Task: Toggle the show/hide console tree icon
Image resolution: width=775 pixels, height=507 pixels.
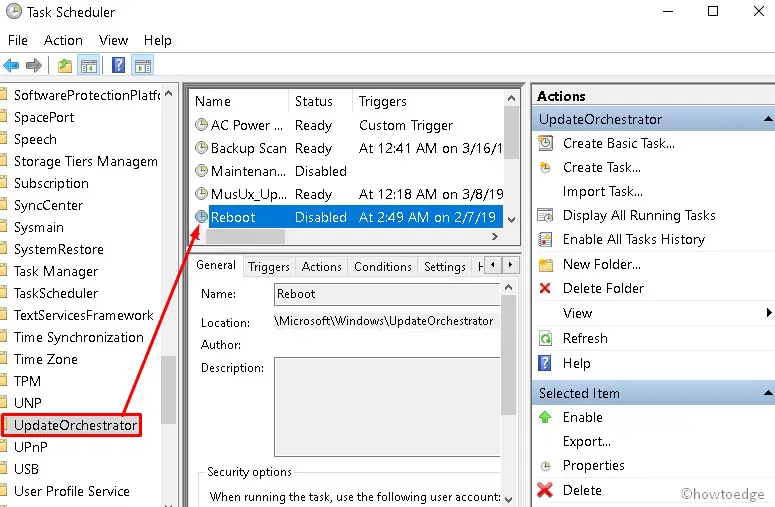Action: (x=89, y=65)
